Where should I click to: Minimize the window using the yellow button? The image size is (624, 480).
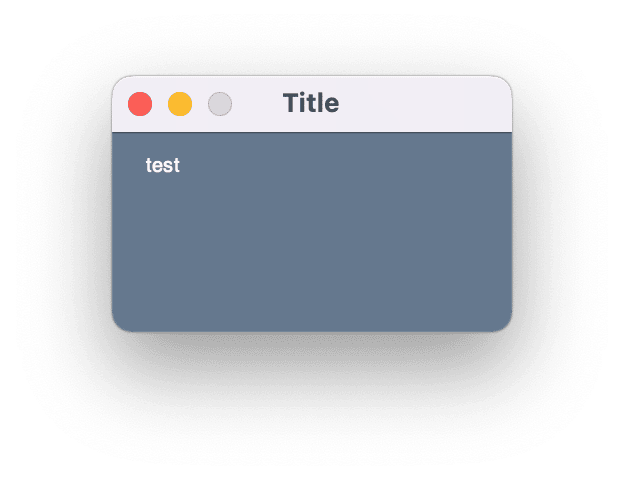(x=180, y=103)
